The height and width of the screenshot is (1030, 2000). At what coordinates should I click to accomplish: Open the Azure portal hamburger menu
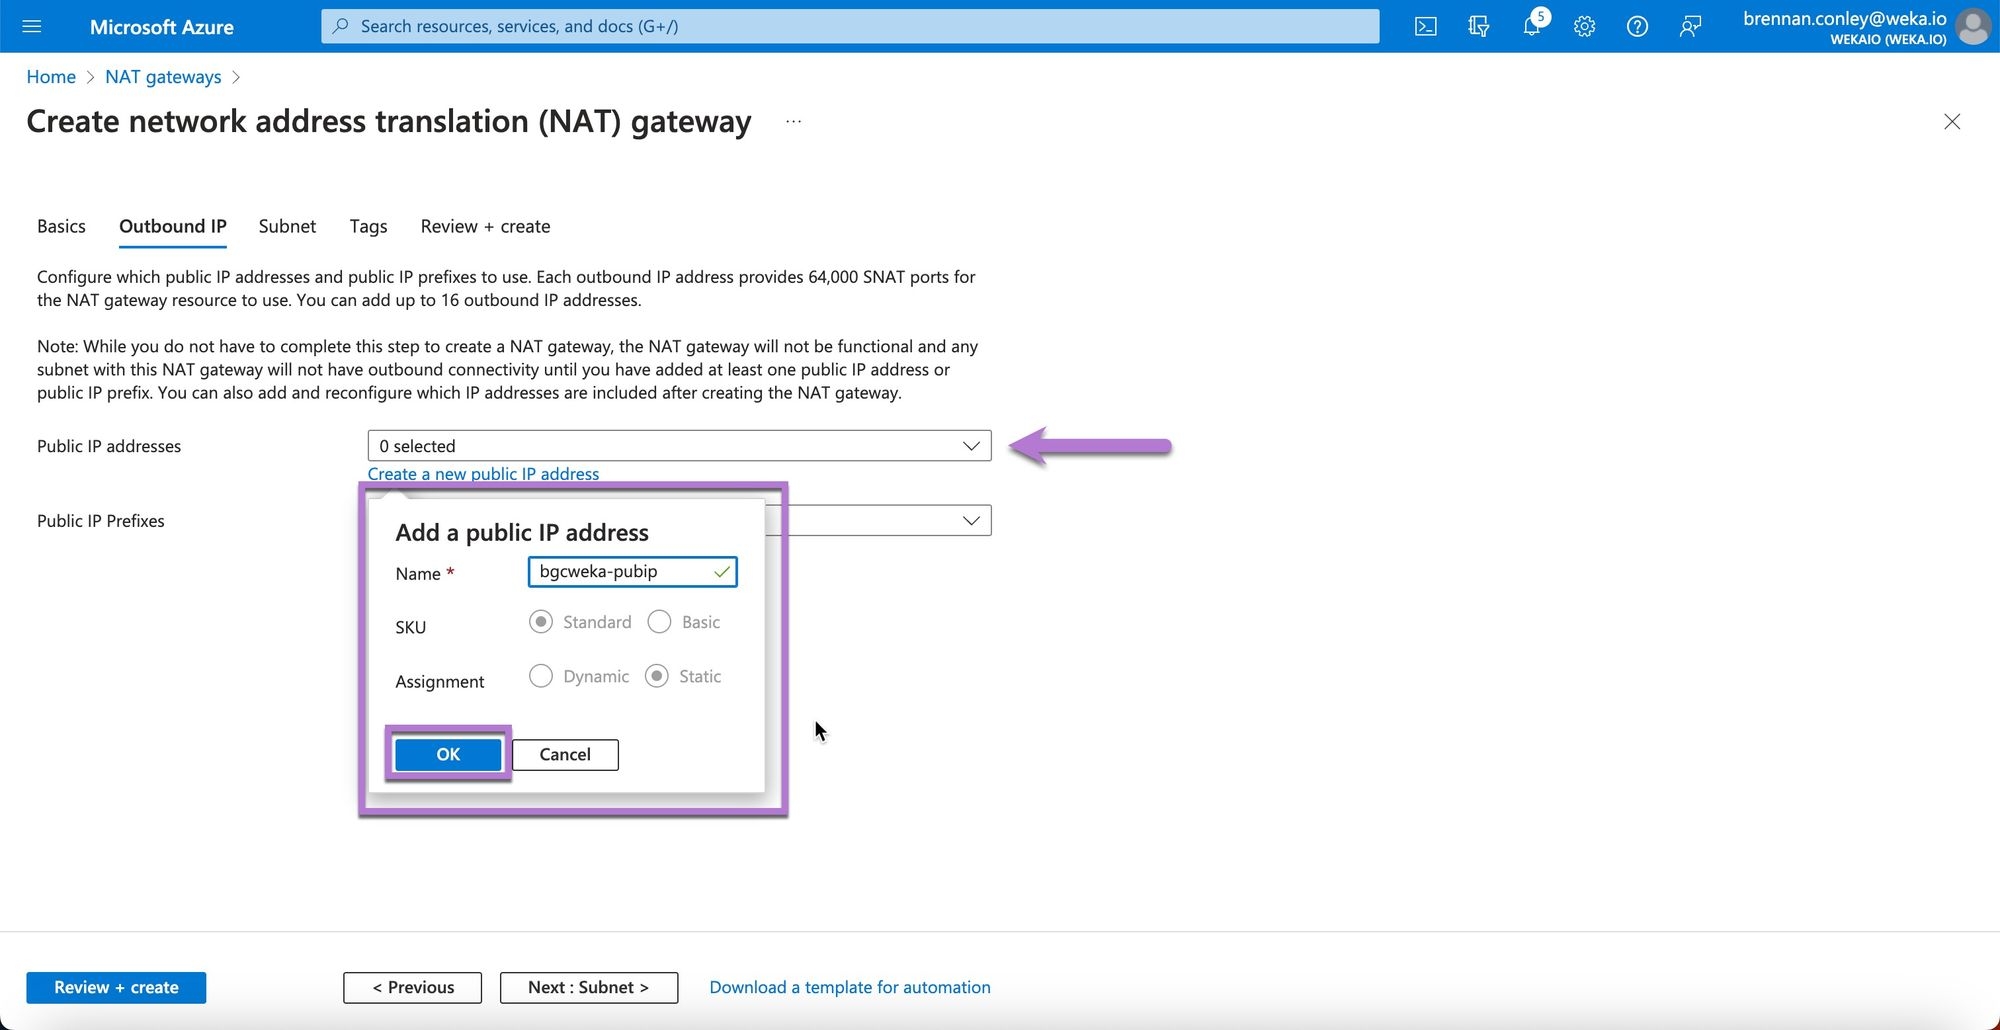click(x=32, y=26)
